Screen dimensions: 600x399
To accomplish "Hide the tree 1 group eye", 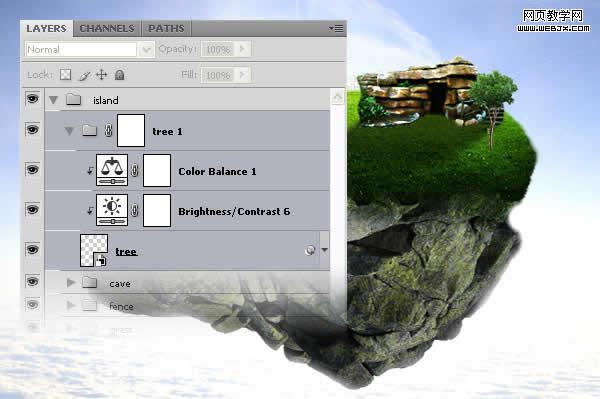I will click(x=33, y=129).
